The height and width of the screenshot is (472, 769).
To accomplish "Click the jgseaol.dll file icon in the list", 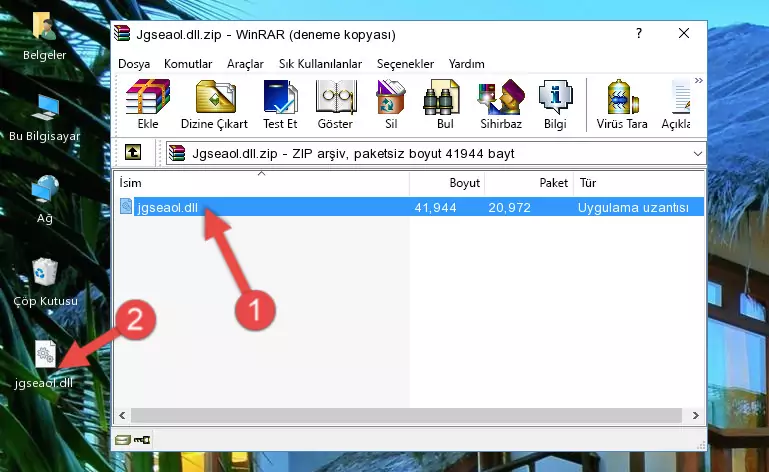I will click(126, 207).
